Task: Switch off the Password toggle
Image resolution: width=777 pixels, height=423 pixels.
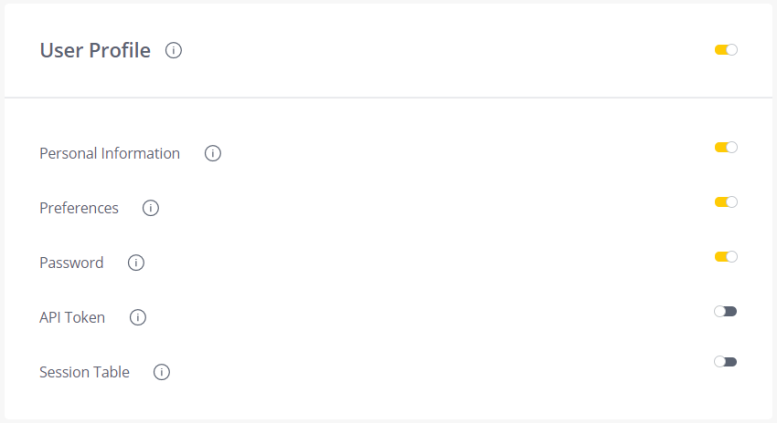Action: pos(726,257)
